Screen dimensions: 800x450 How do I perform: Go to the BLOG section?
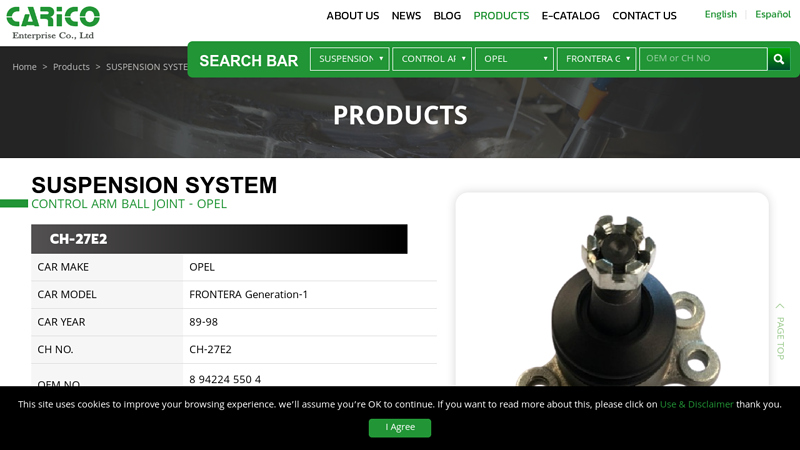447,16
